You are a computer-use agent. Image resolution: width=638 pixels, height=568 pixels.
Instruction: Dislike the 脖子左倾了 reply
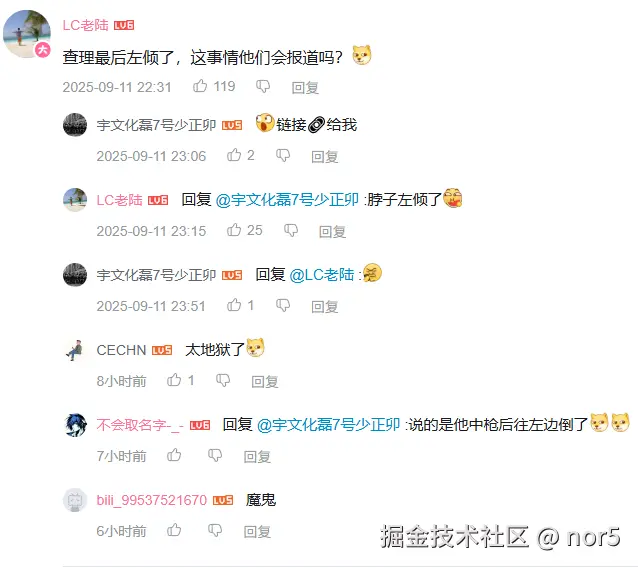point(291,230)
